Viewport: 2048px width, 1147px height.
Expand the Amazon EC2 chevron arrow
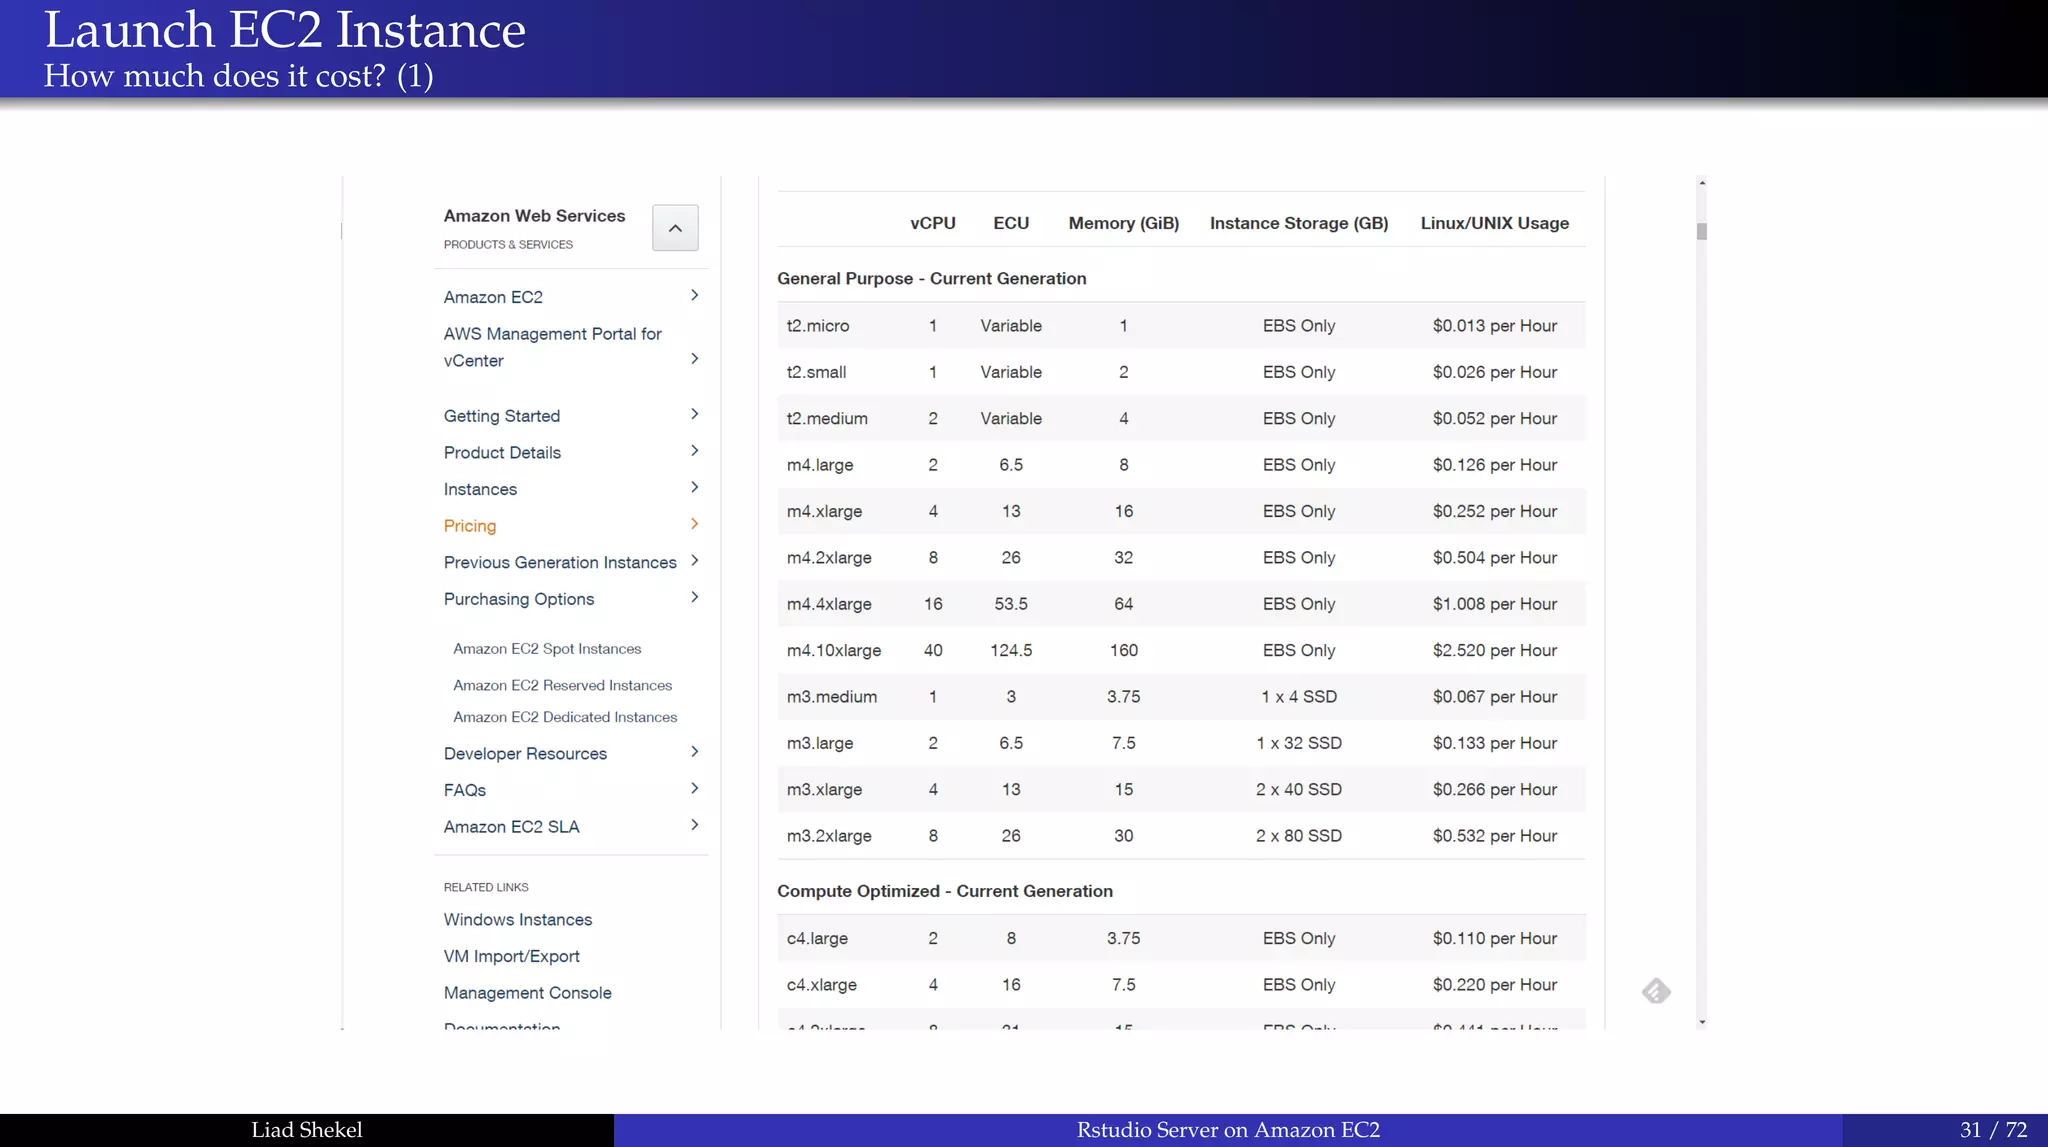[x=694, y=295]
